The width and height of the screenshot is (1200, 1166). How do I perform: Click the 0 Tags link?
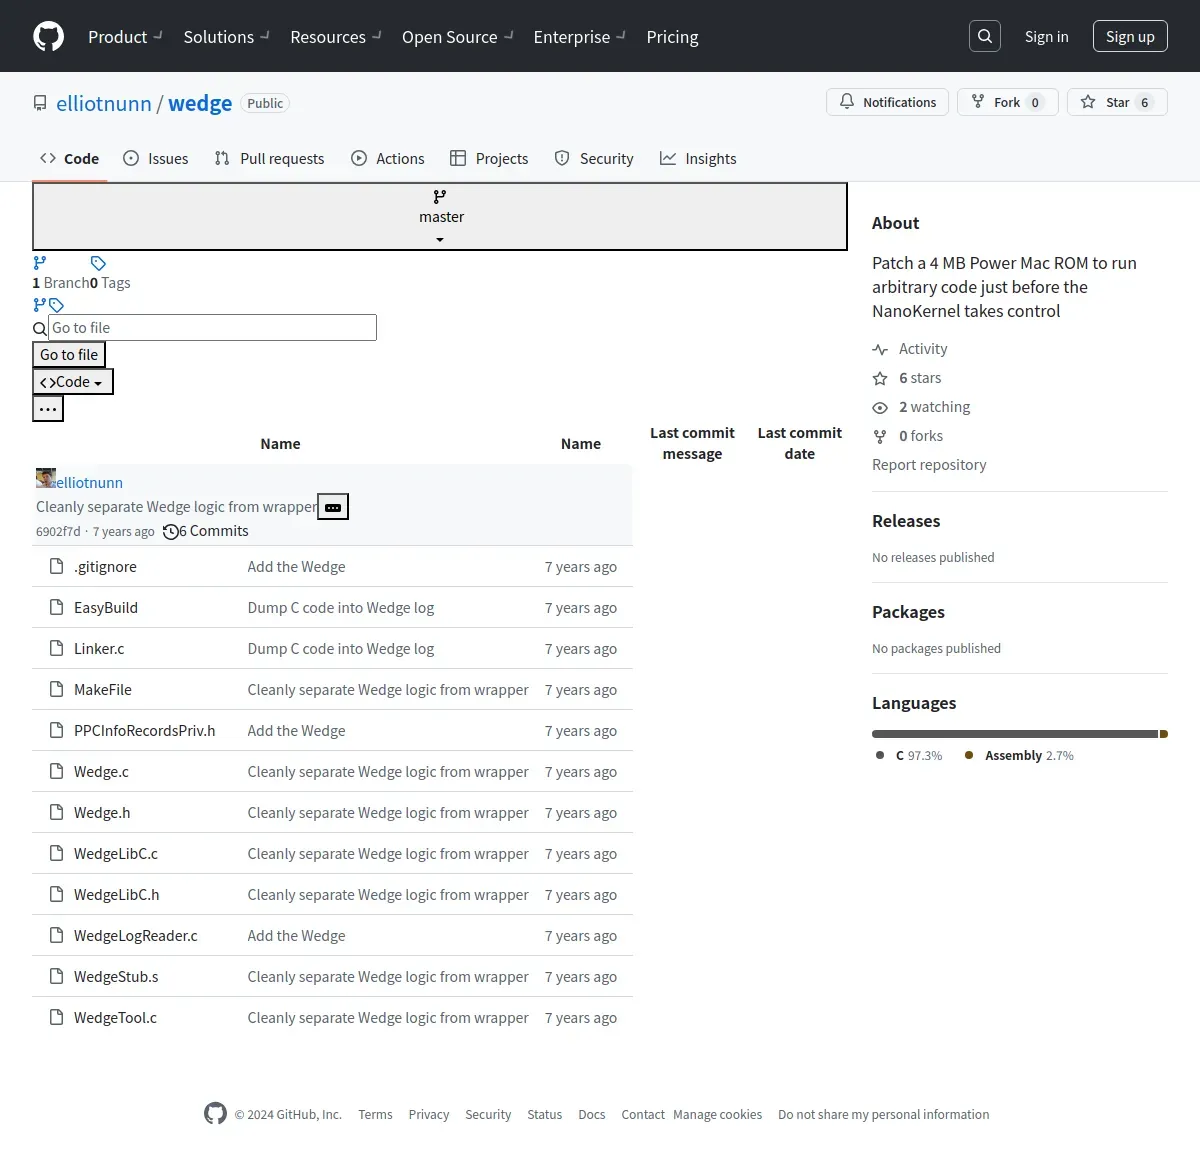click(x=110, y=283)
